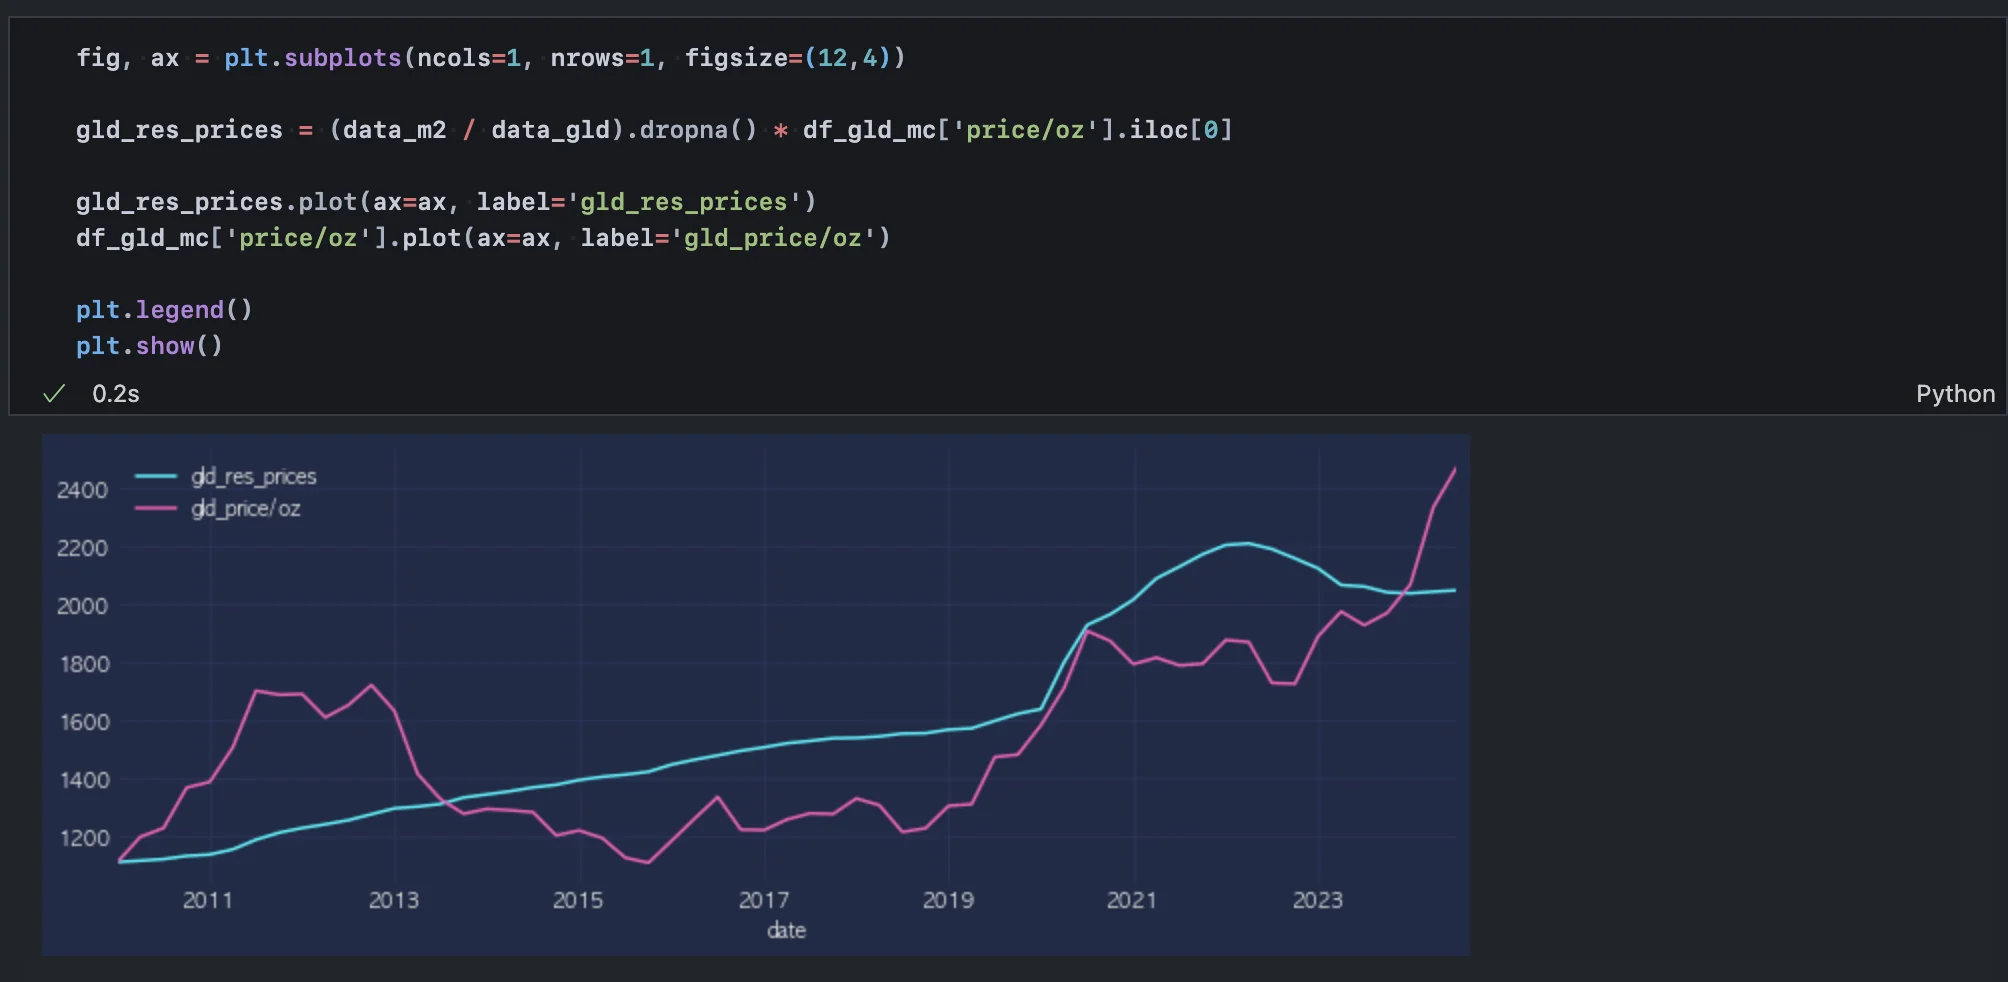Click the 2017 x-axis tick label

[763, 900]
